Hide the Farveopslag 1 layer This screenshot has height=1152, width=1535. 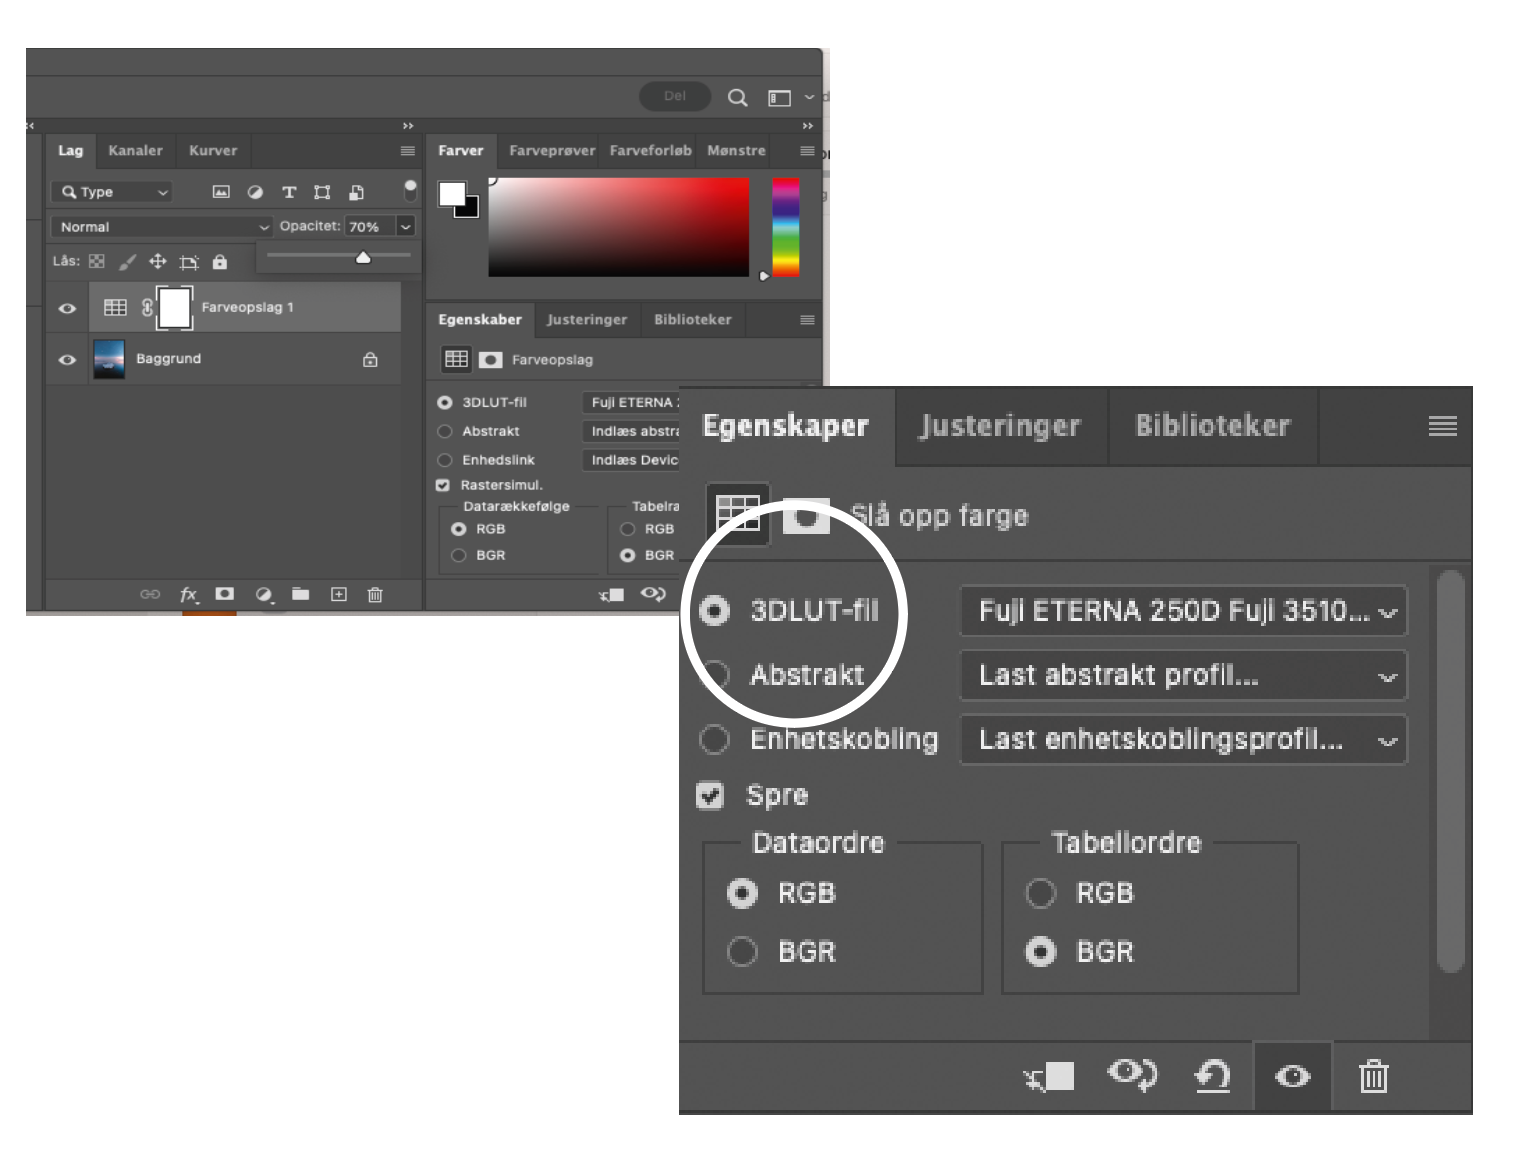(x=67, y=308)
